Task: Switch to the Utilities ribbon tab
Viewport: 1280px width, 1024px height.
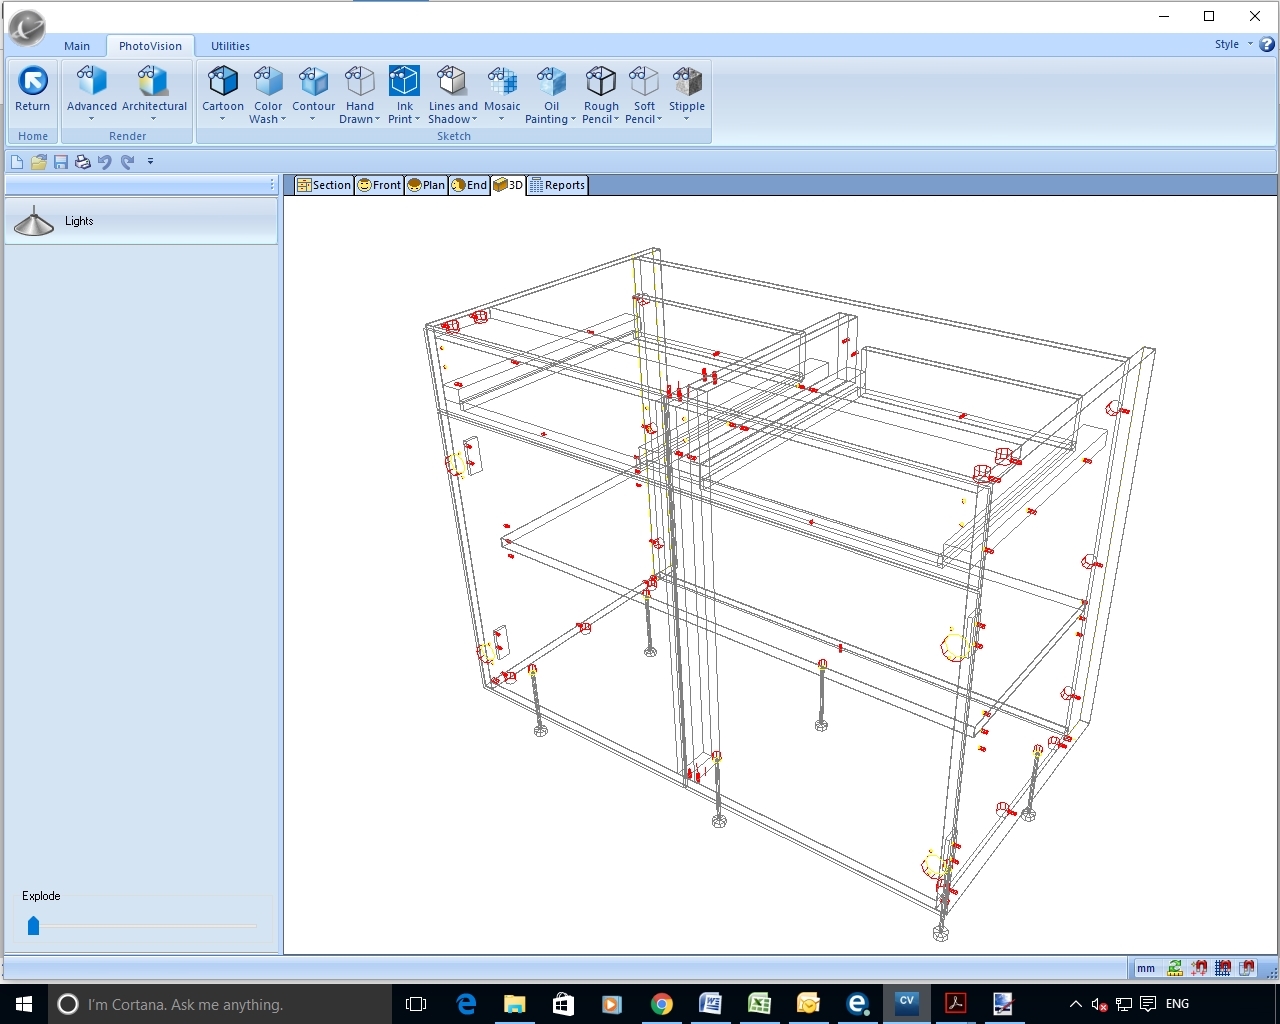Action: tap(230, 46)
